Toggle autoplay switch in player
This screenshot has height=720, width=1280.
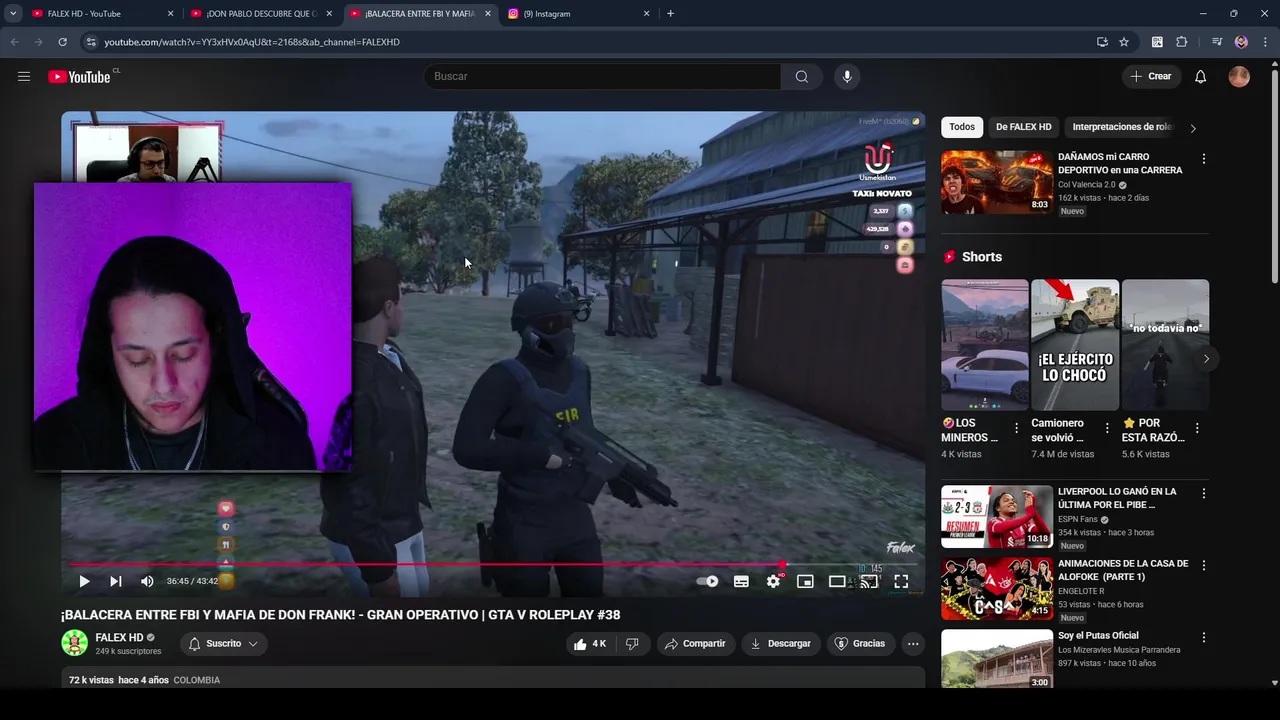[x=708, y=581]
